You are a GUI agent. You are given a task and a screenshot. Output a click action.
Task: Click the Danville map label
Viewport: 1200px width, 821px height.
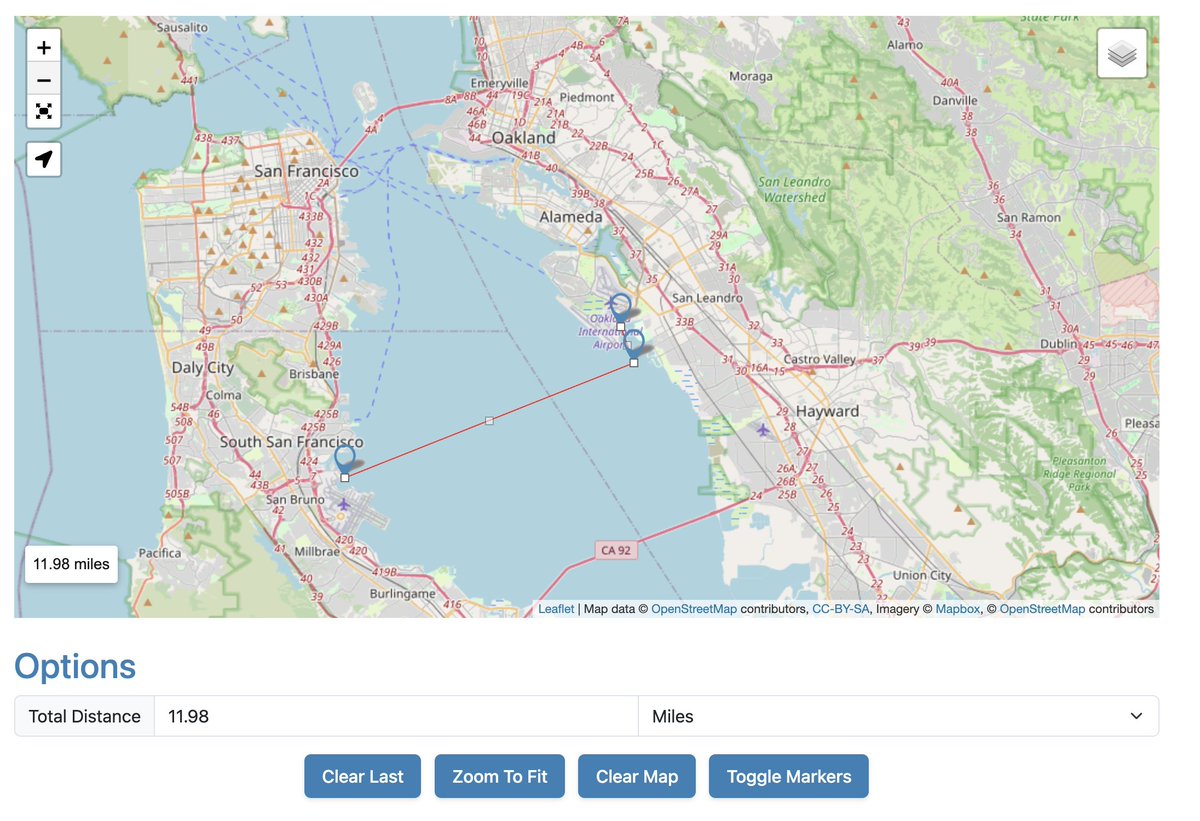pos(955,100)
